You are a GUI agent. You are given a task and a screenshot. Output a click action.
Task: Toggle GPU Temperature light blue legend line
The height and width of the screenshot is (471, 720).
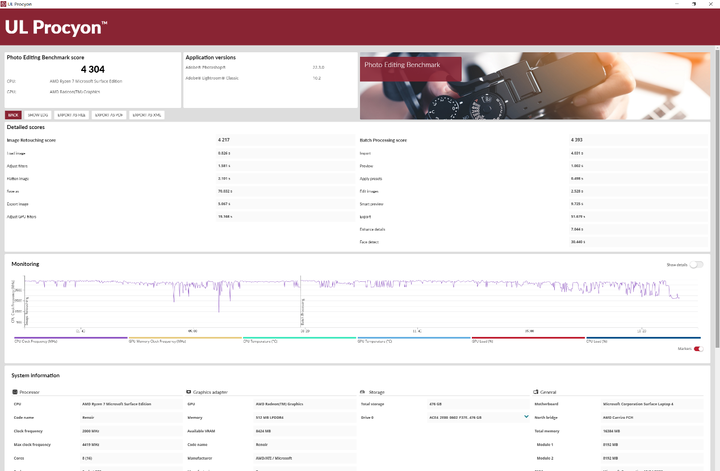pyautogui.click(x=414, y=338)
